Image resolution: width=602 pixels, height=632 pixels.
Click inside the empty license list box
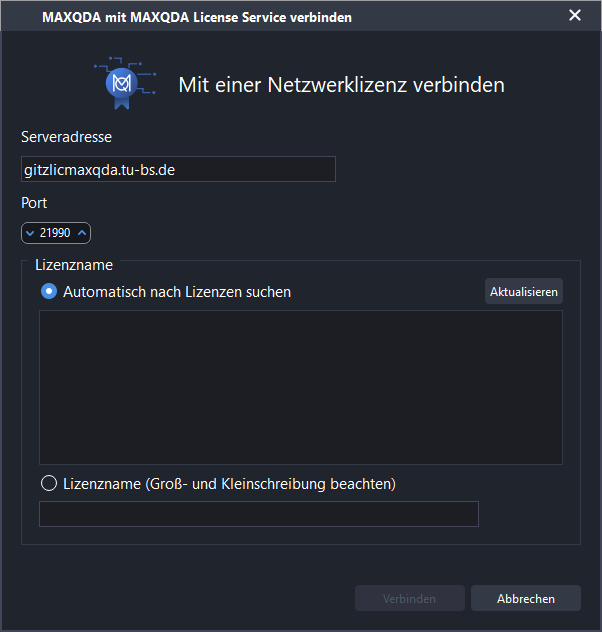[301, 387]
